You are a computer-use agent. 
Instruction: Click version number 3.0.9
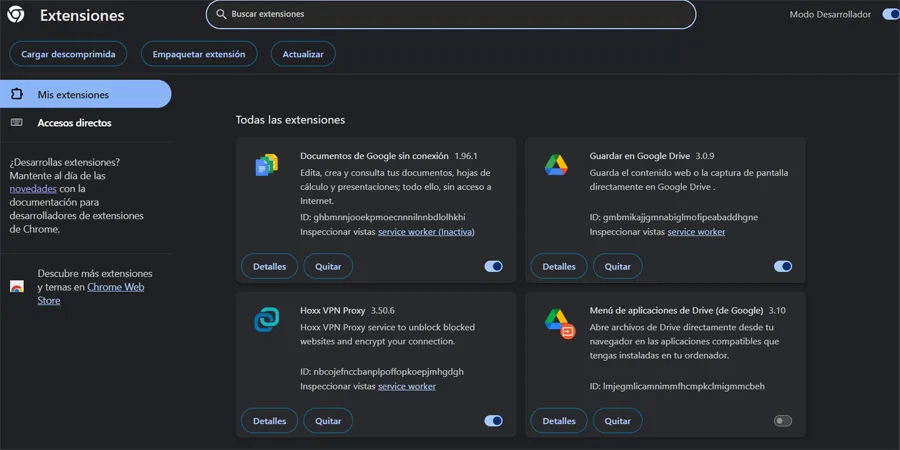tap(705, 156)
